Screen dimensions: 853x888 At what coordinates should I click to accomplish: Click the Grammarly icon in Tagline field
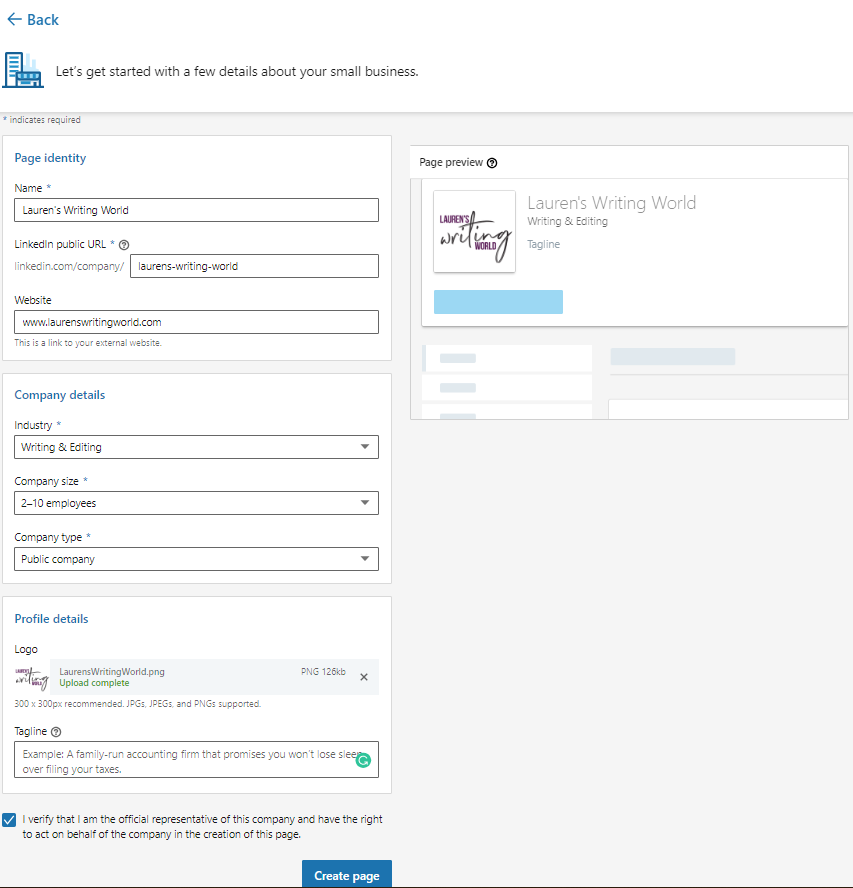click(363, 761)
